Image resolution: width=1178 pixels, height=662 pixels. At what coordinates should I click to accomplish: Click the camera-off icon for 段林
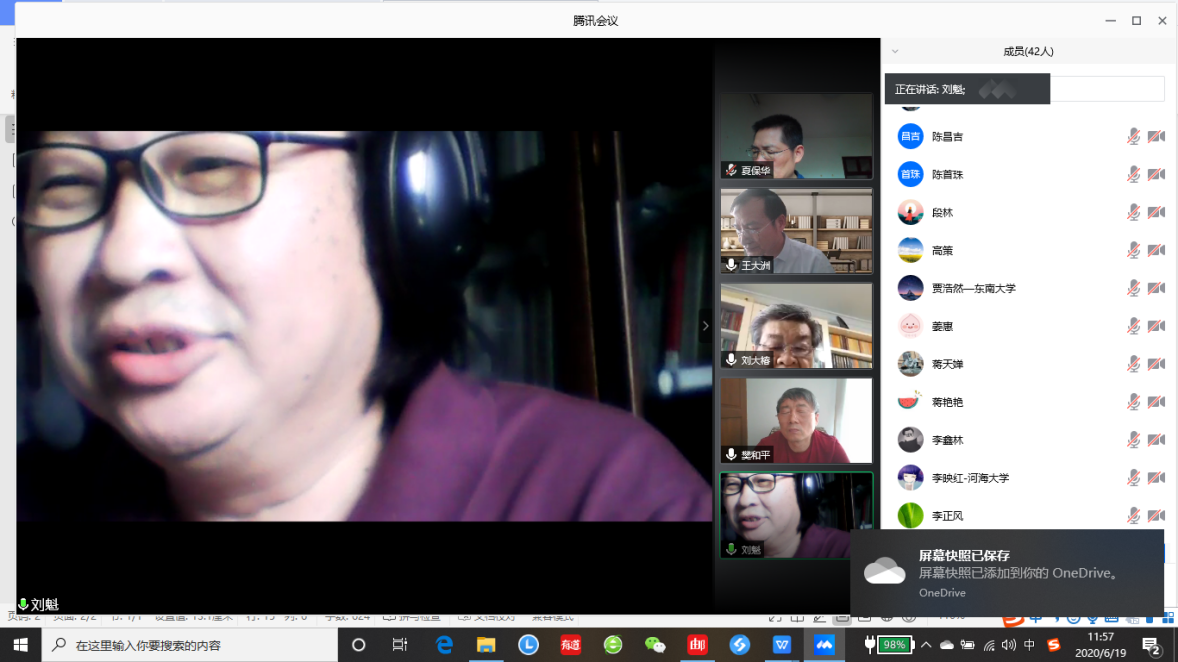coord(1155,212)
